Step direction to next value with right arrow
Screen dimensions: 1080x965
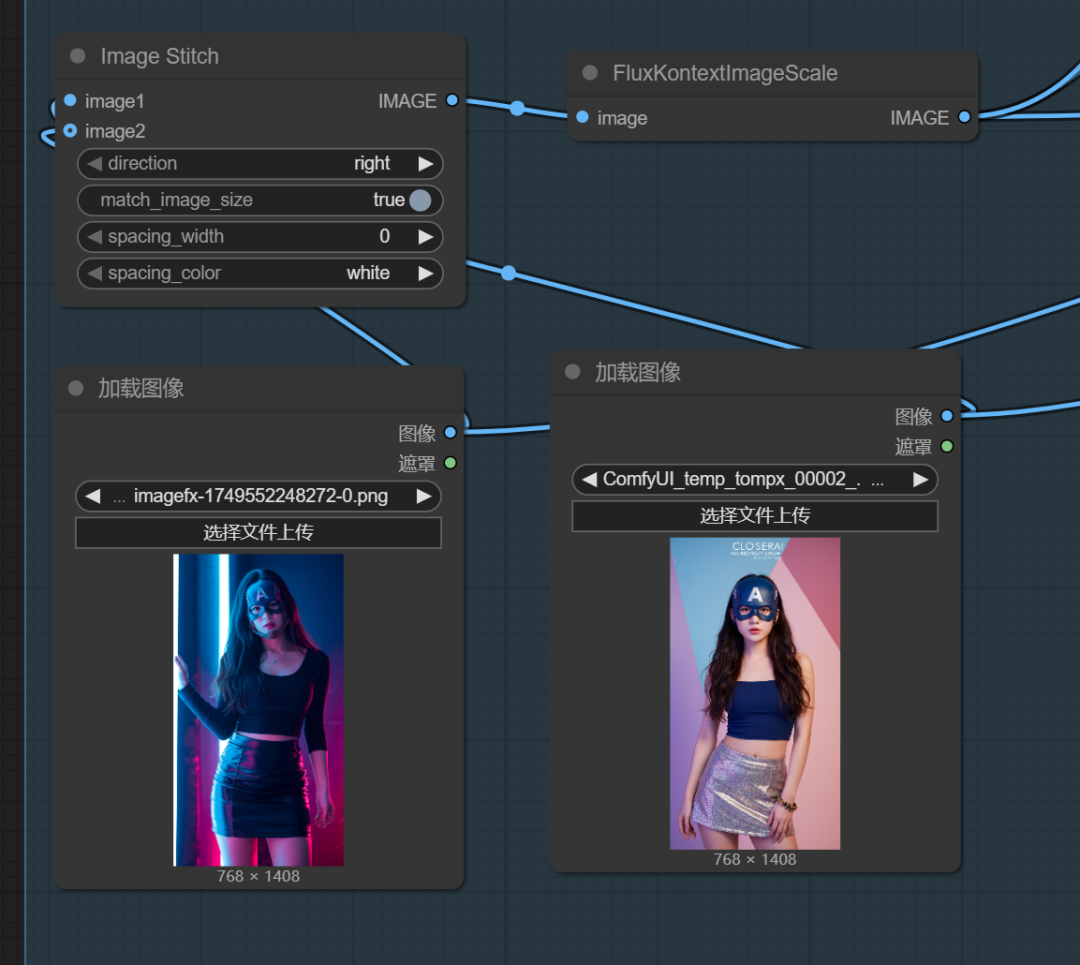pyautogui.click(x=426, y=163)
